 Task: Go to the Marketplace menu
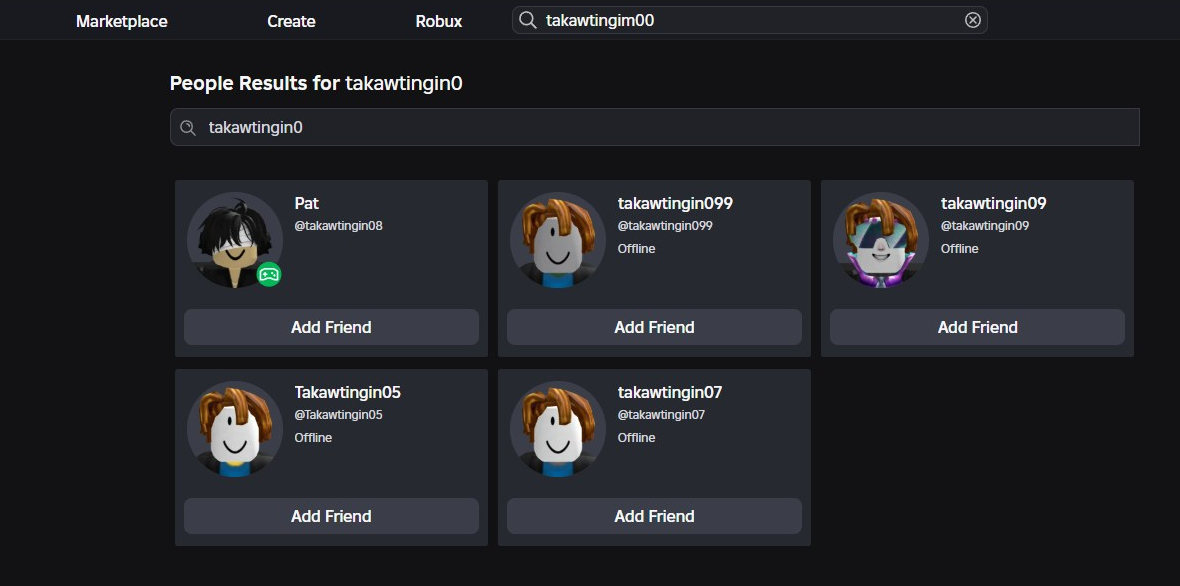pos(122,21)
